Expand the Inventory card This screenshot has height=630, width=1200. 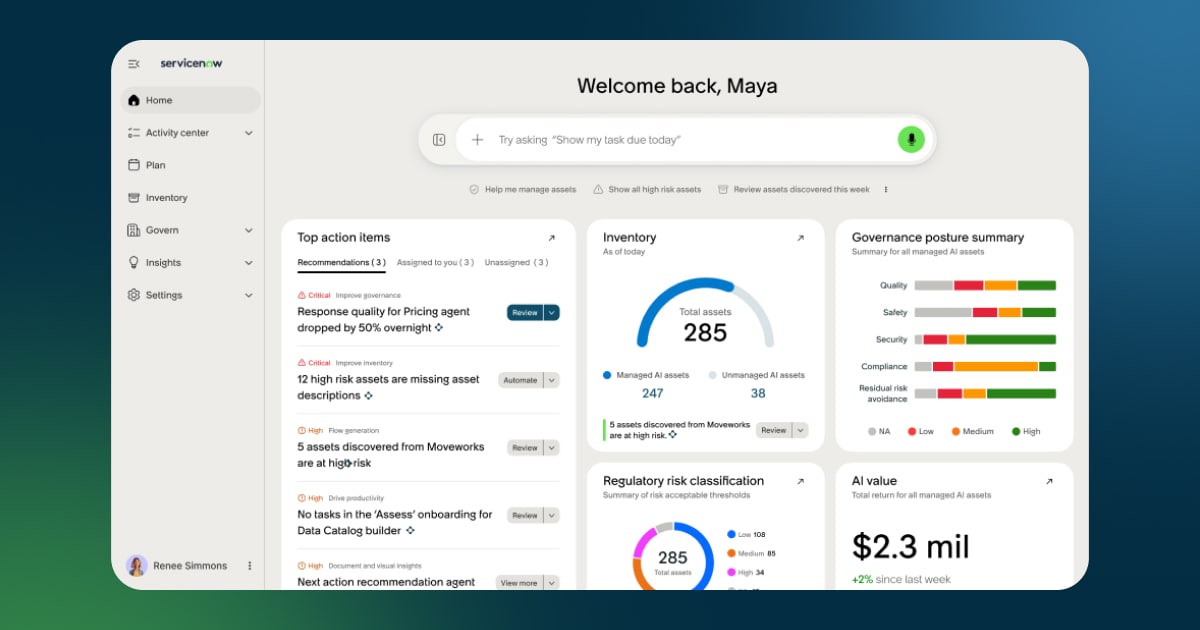800,238
